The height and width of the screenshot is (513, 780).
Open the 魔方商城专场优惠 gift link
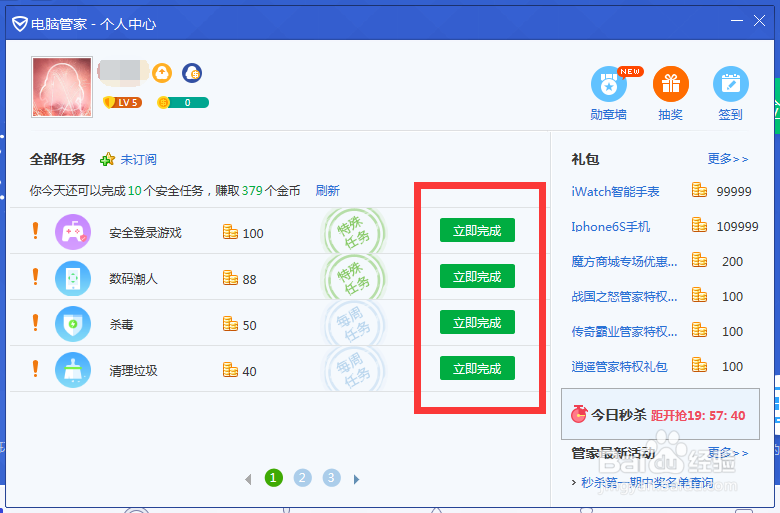click(624, 262)
